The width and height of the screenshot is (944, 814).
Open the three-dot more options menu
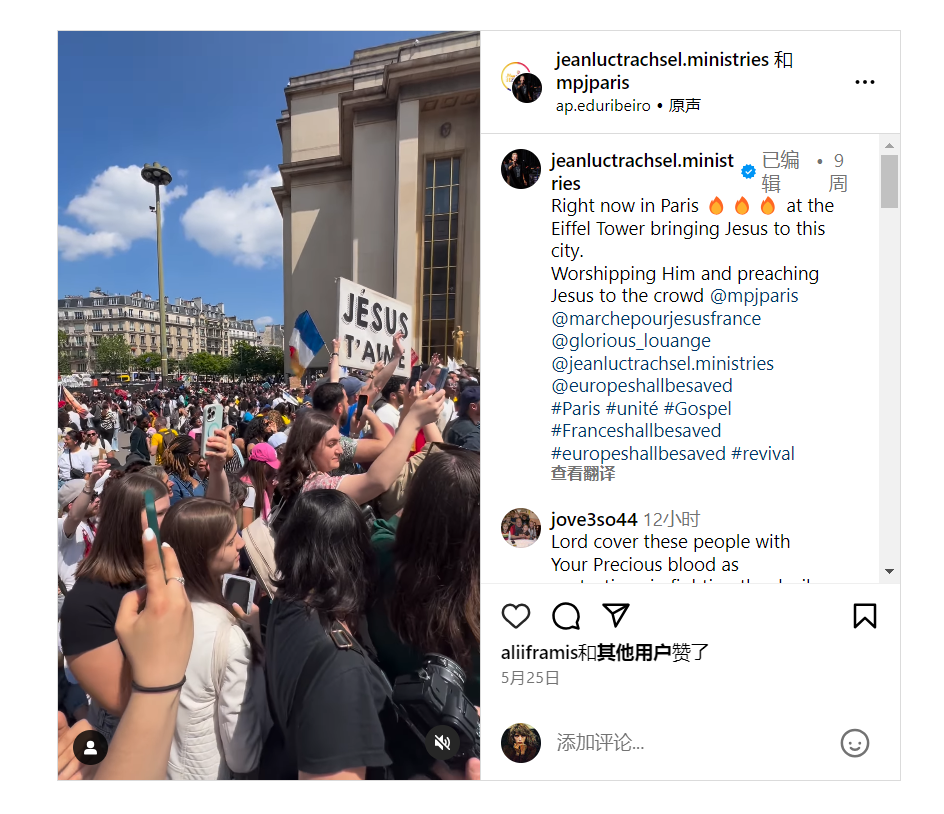pyautogui.click(x=865, y=82)
